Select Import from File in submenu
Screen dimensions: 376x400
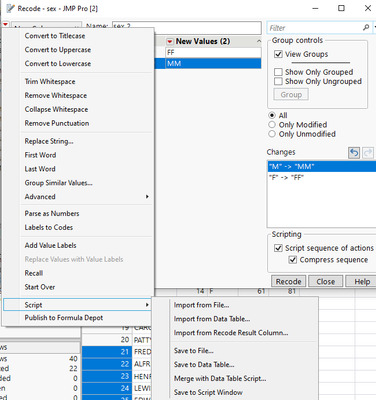point(201,305)
